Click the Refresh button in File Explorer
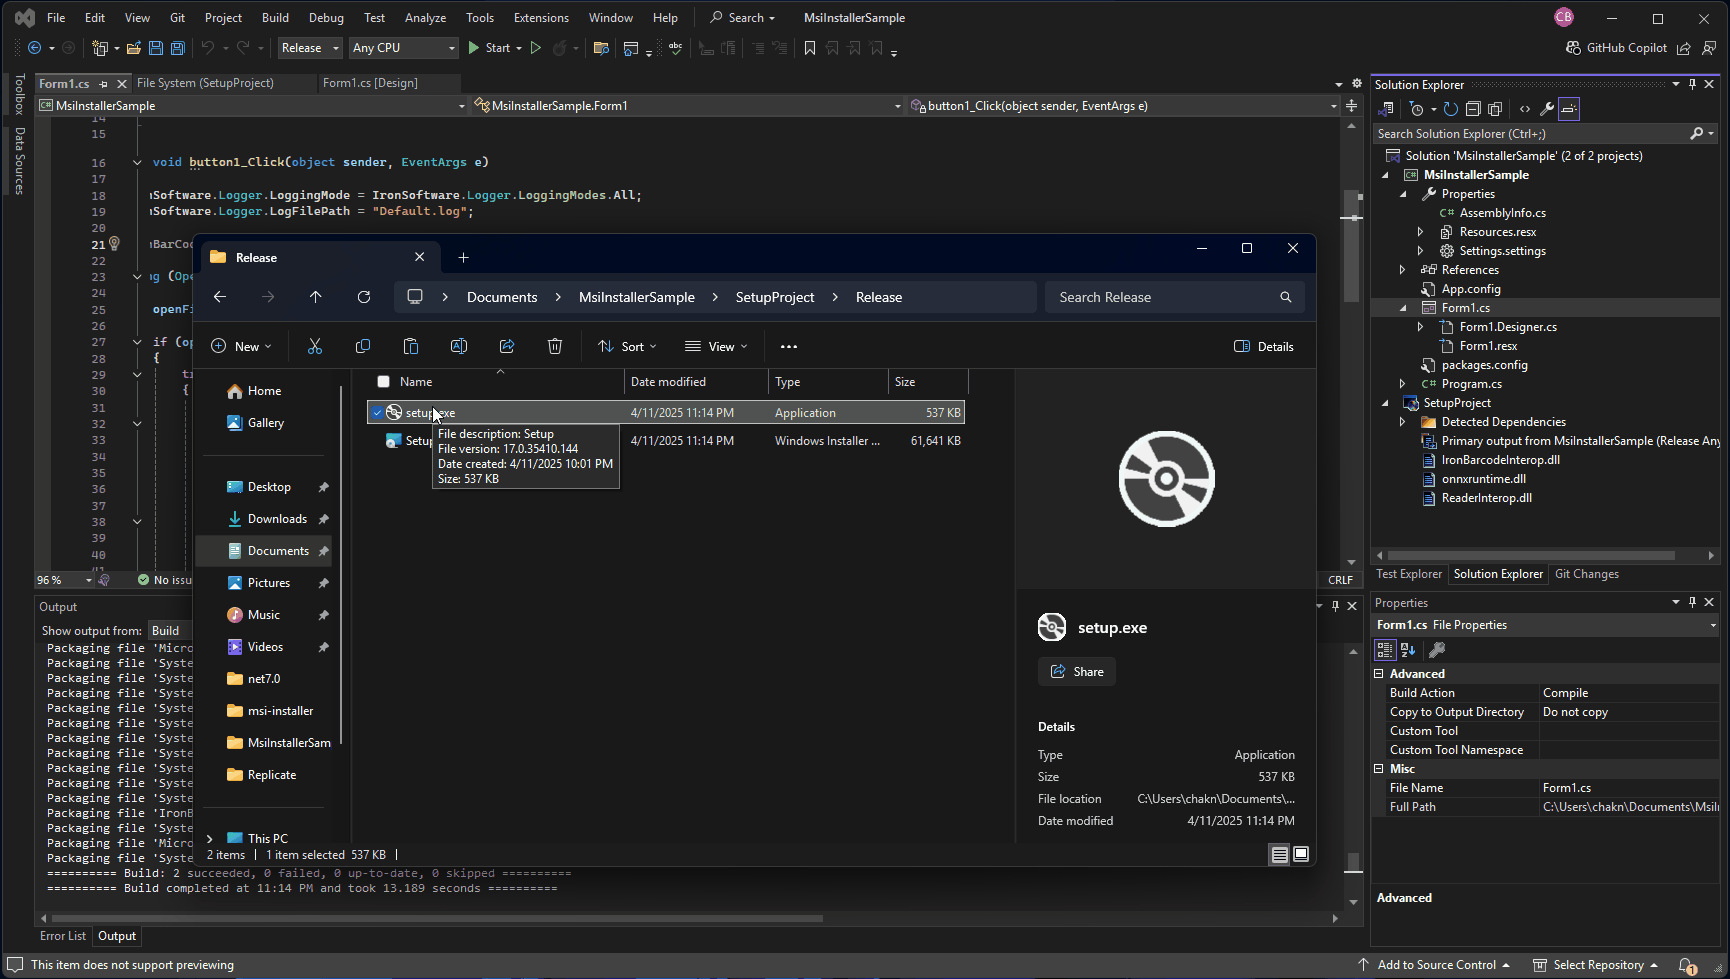 364,297
